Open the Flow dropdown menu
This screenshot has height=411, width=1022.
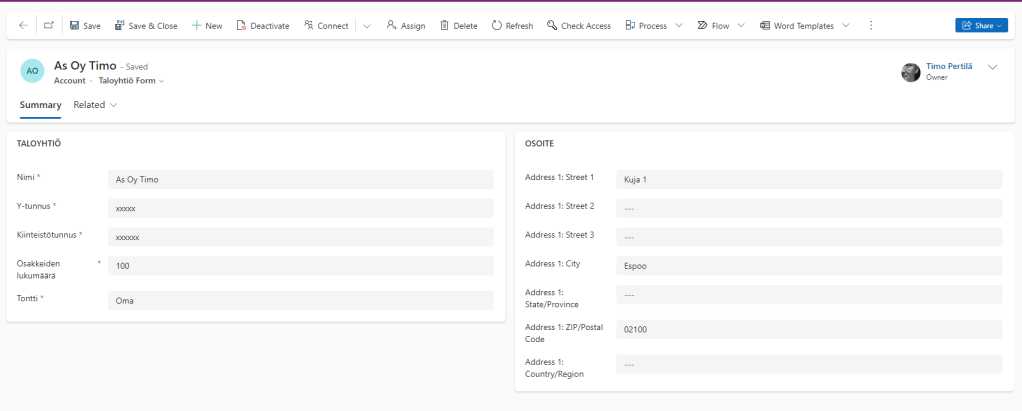pos(741,25)
